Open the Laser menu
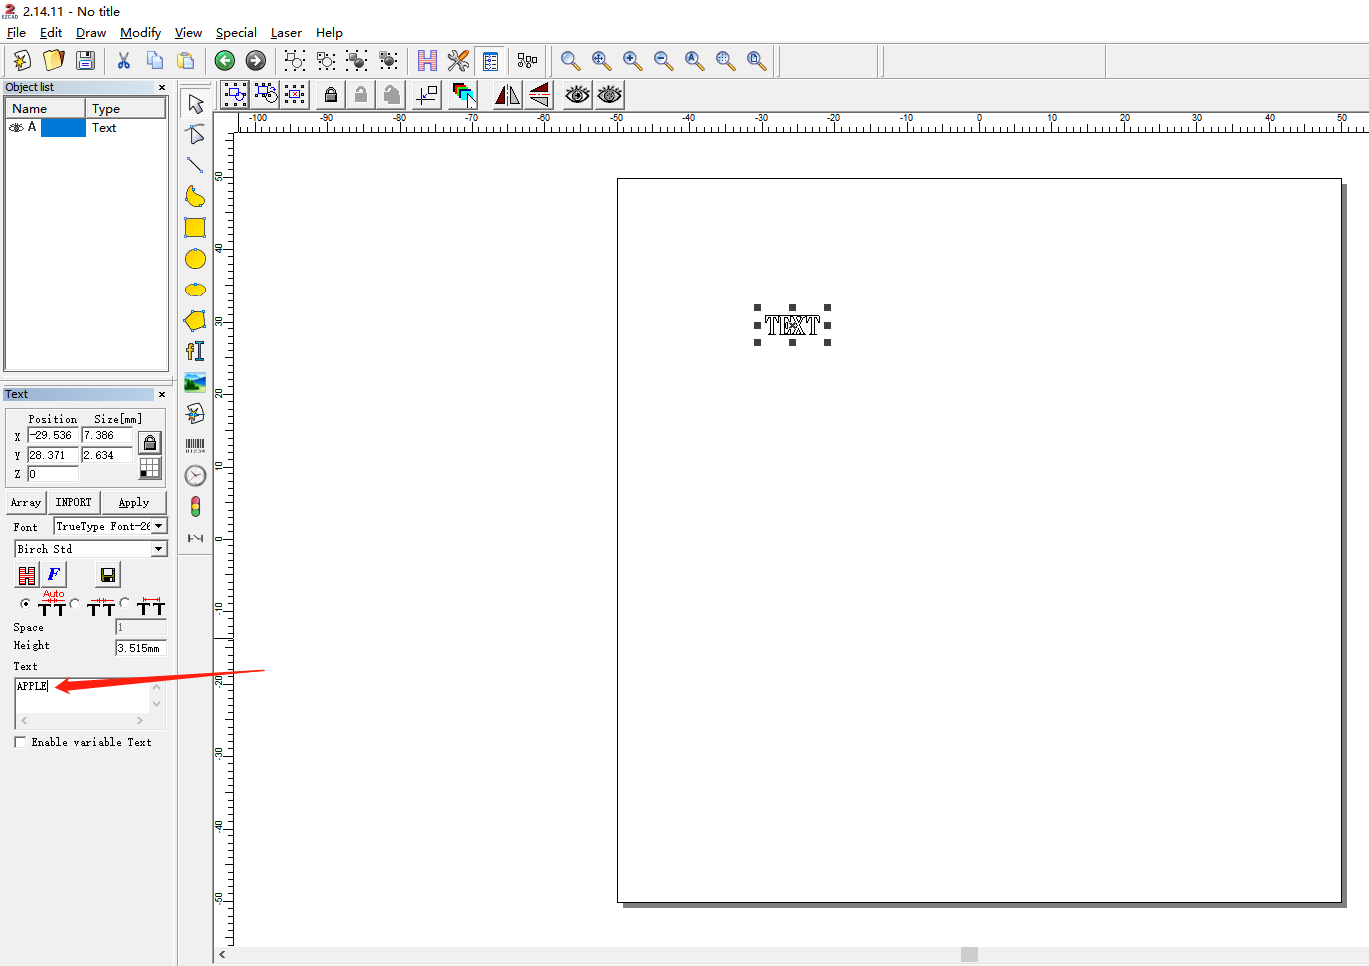The height and width of the screenshot is (966, 1369). pyautogui.click(x=286, y=33)
